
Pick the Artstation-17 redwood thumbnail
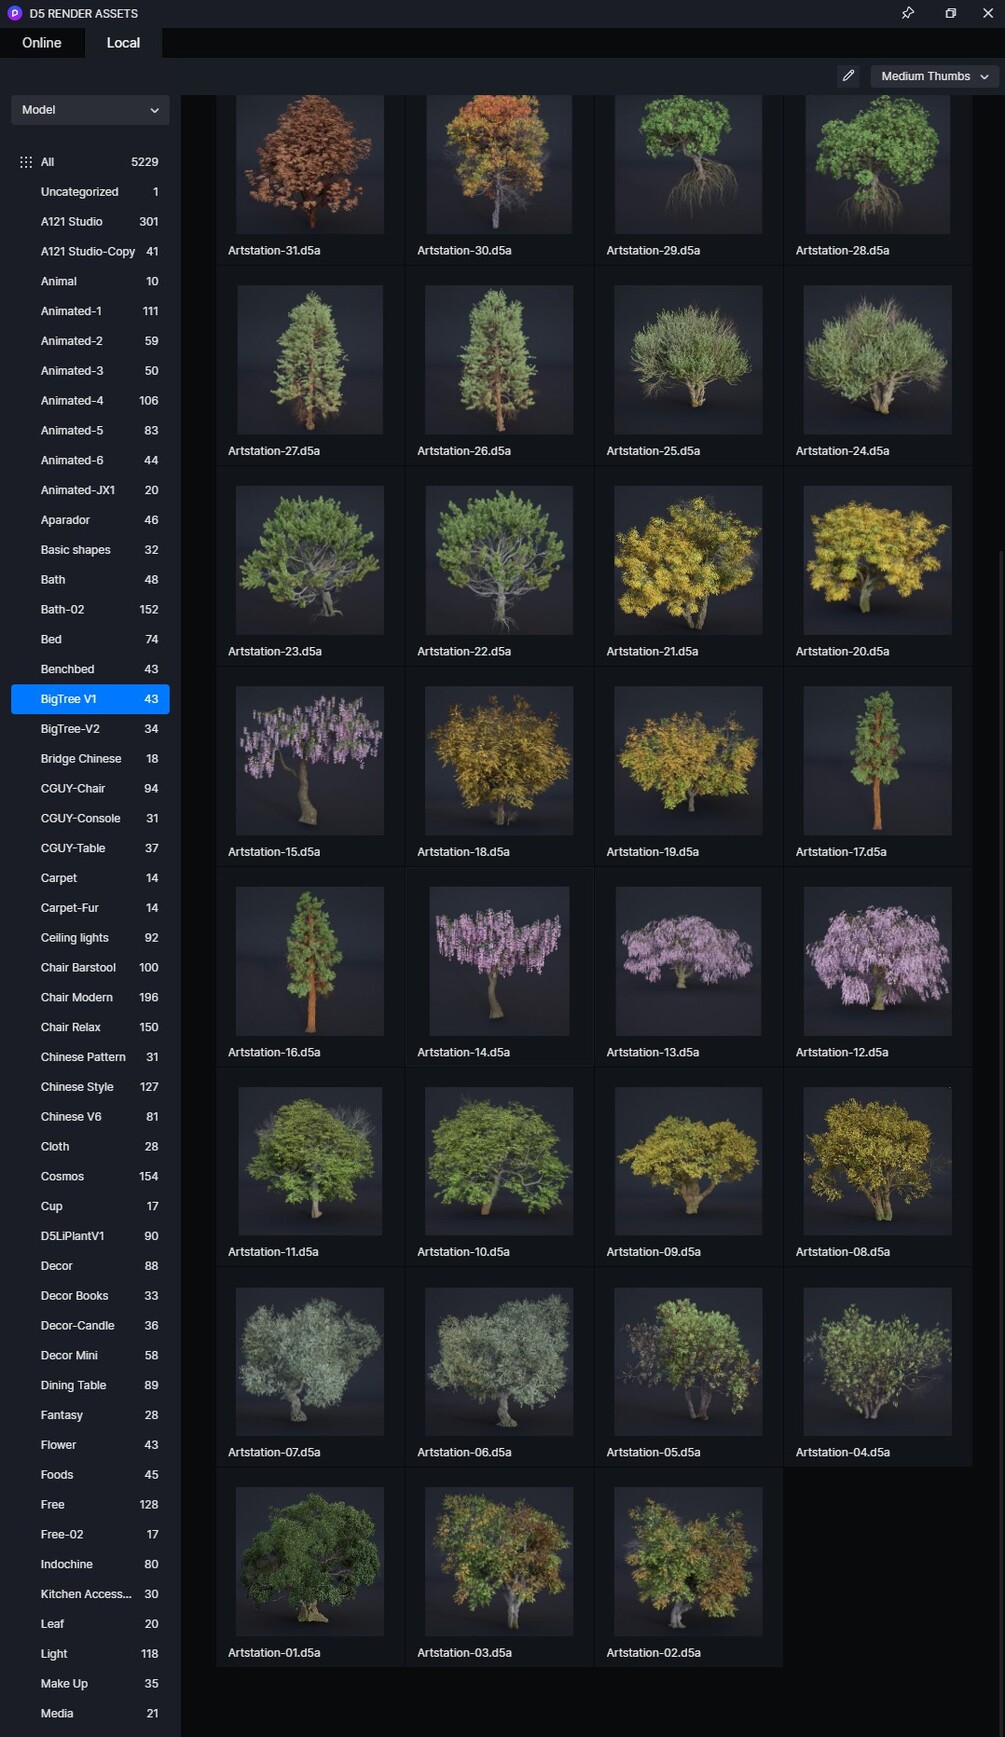click(878, 761)
